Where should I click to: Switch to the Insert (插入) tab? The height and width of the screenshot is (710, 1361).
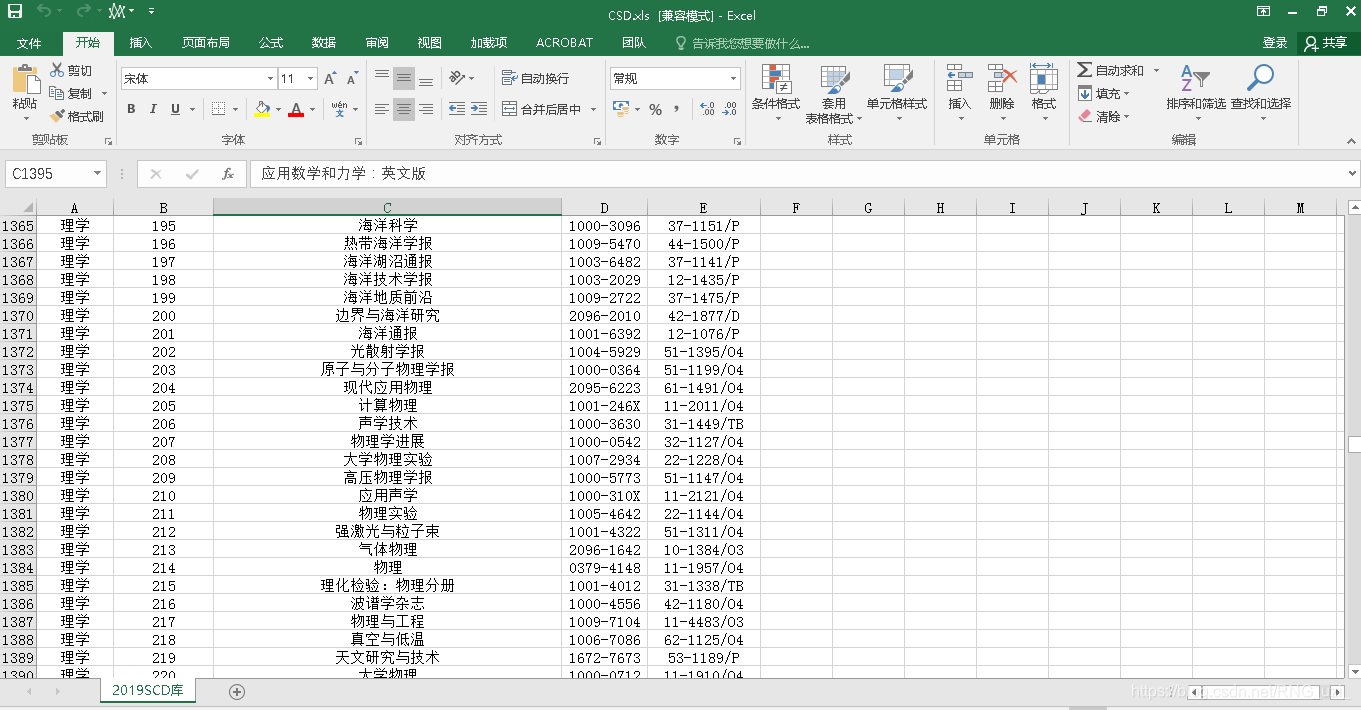141,43
